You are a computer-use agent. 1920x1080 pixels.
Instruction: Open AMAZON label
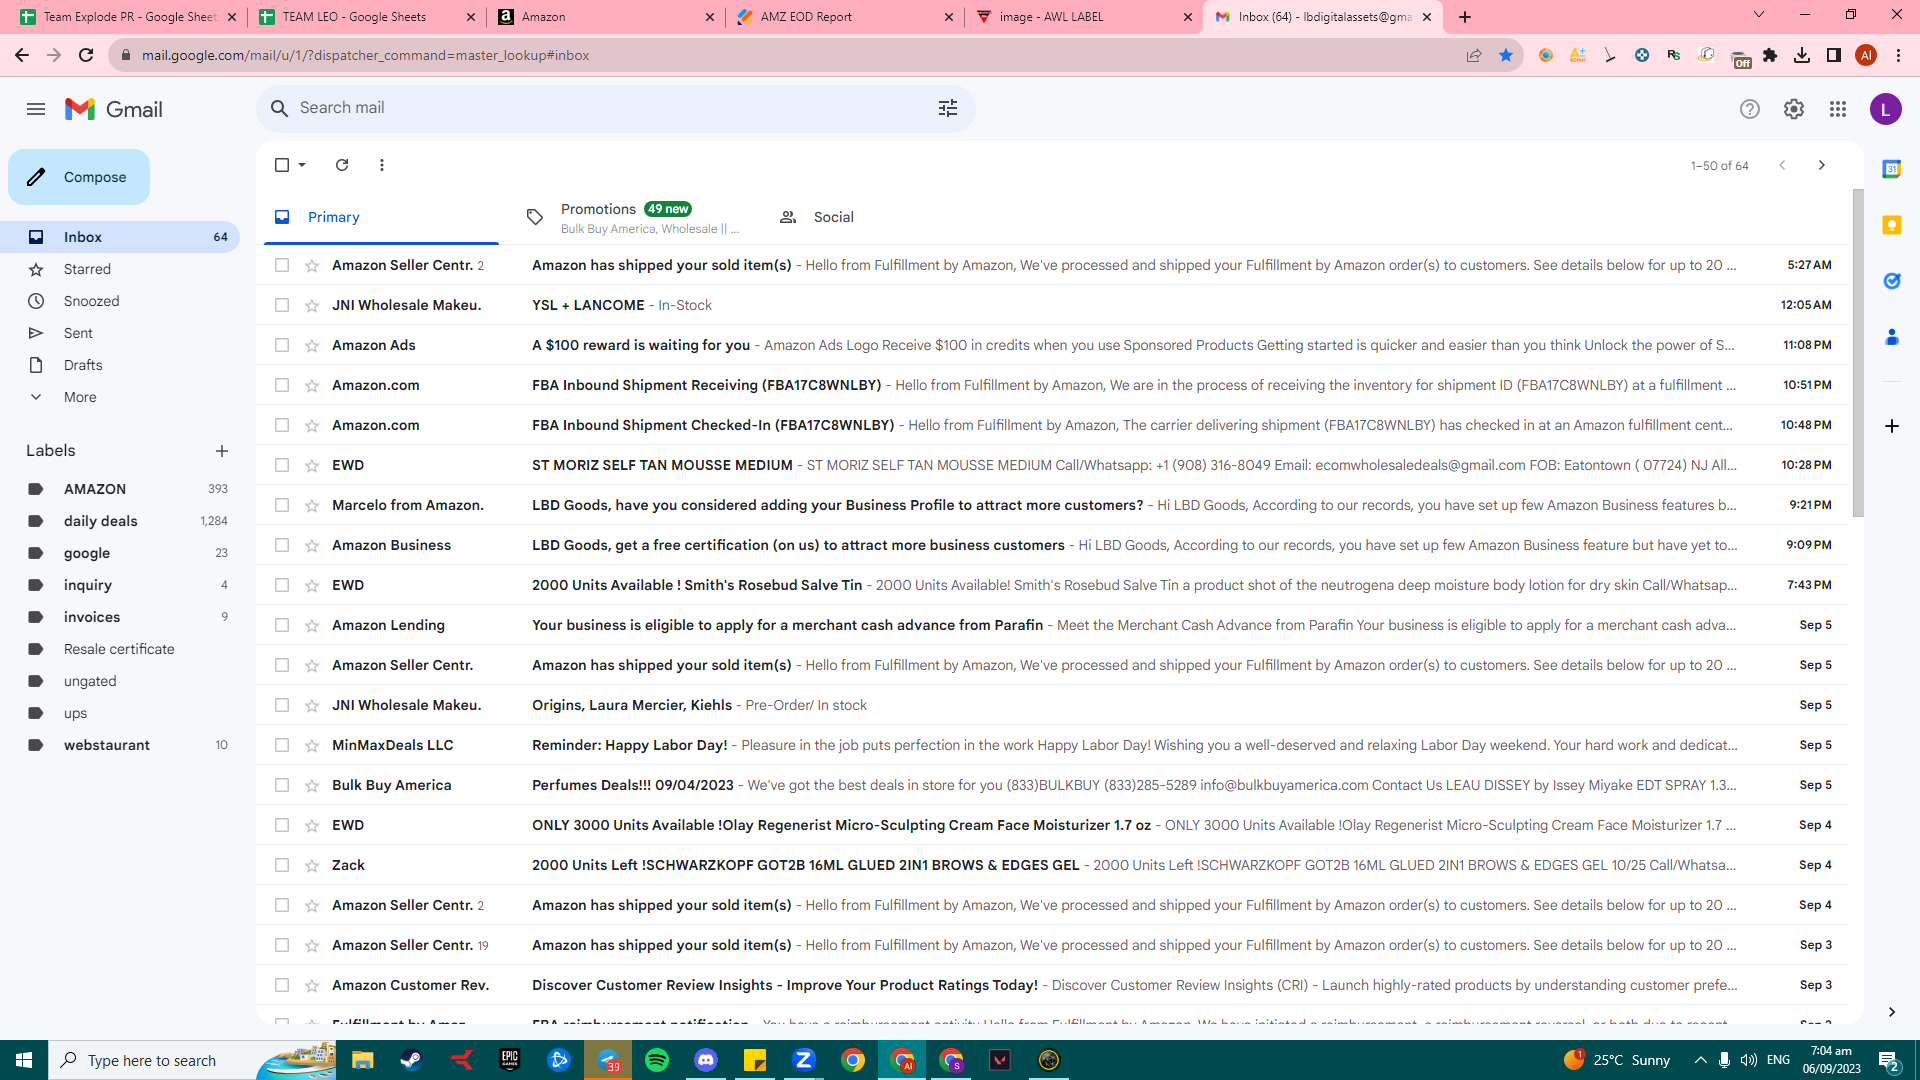coord(120,489)
